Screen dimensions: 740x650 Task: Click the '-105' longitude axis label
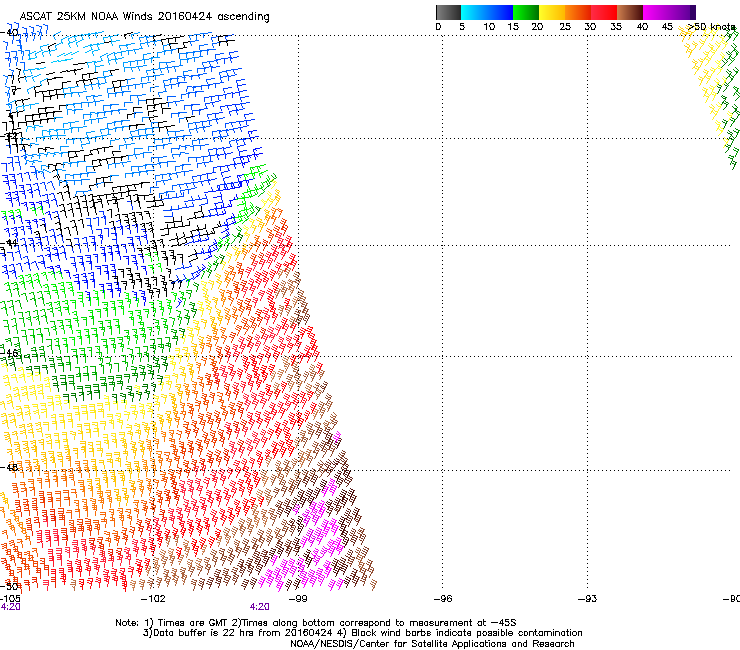(10, 599)
